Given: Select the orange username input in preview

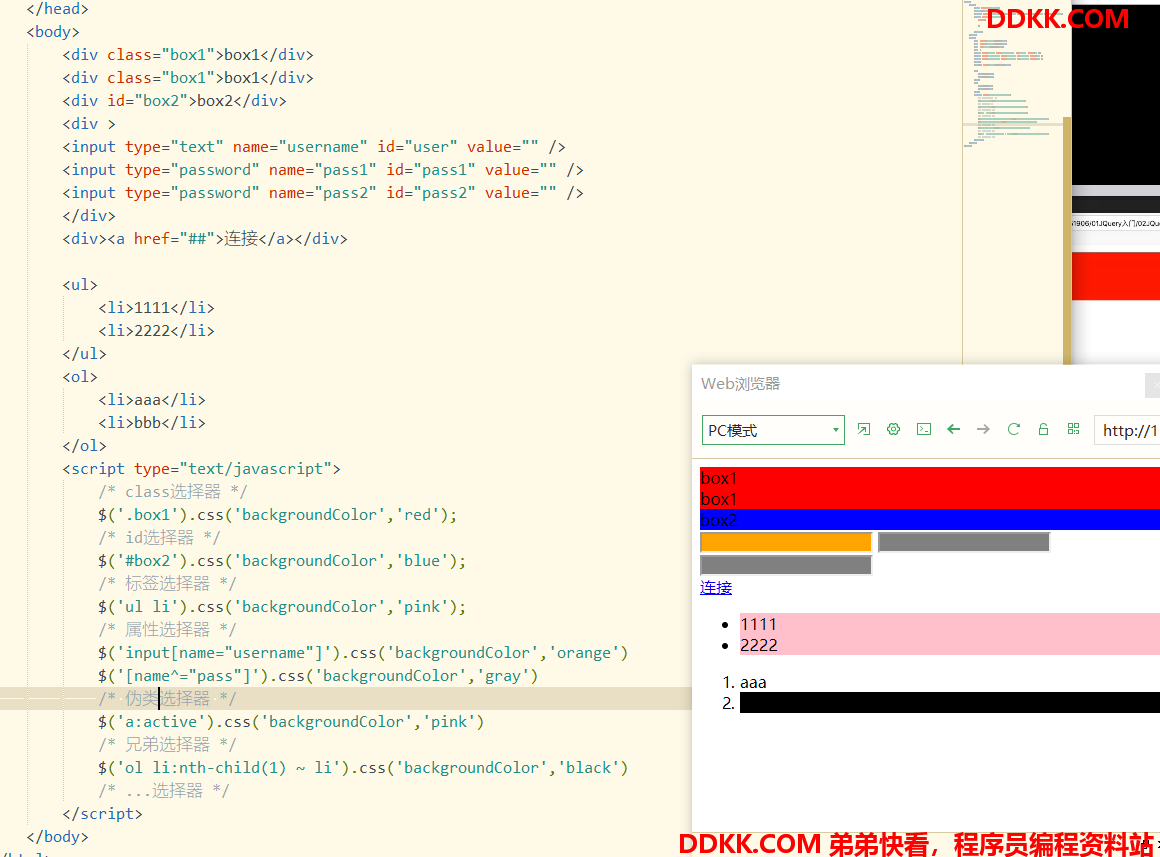Looking at the screenshot, I should pyautogui.click(x=786, y=542).
